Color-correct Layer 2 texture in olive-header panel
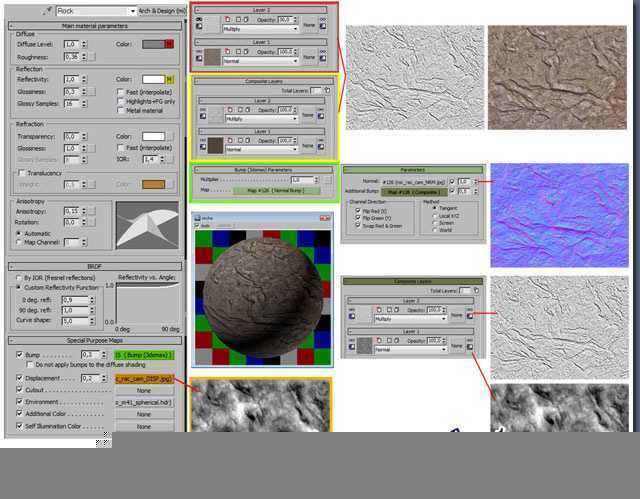The image size is (640, 499). pyautogui.click(x=352, y=317)
